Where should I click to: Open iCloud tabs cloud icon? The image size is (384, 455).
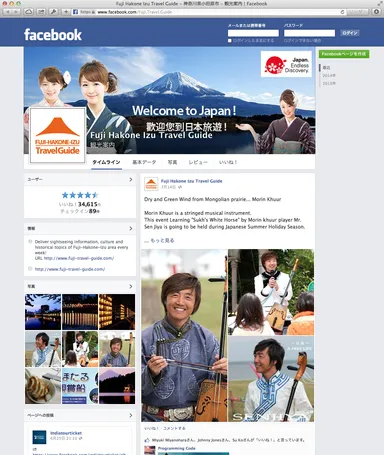[29, 12]
